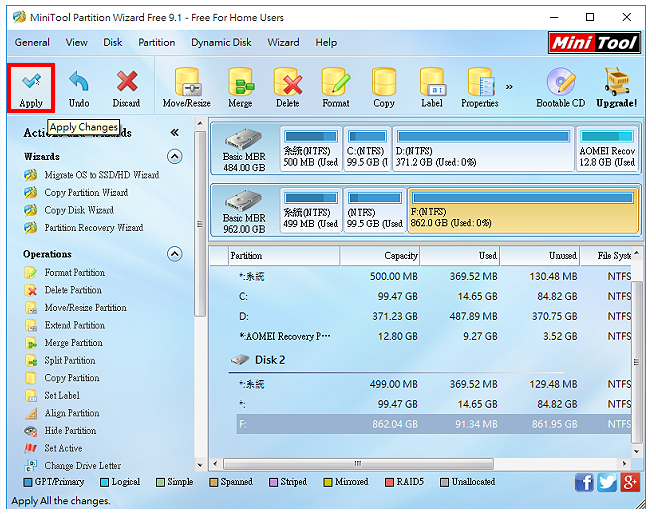Open the Label toolbar tool

pyautogui.click(x=432, y=88)
